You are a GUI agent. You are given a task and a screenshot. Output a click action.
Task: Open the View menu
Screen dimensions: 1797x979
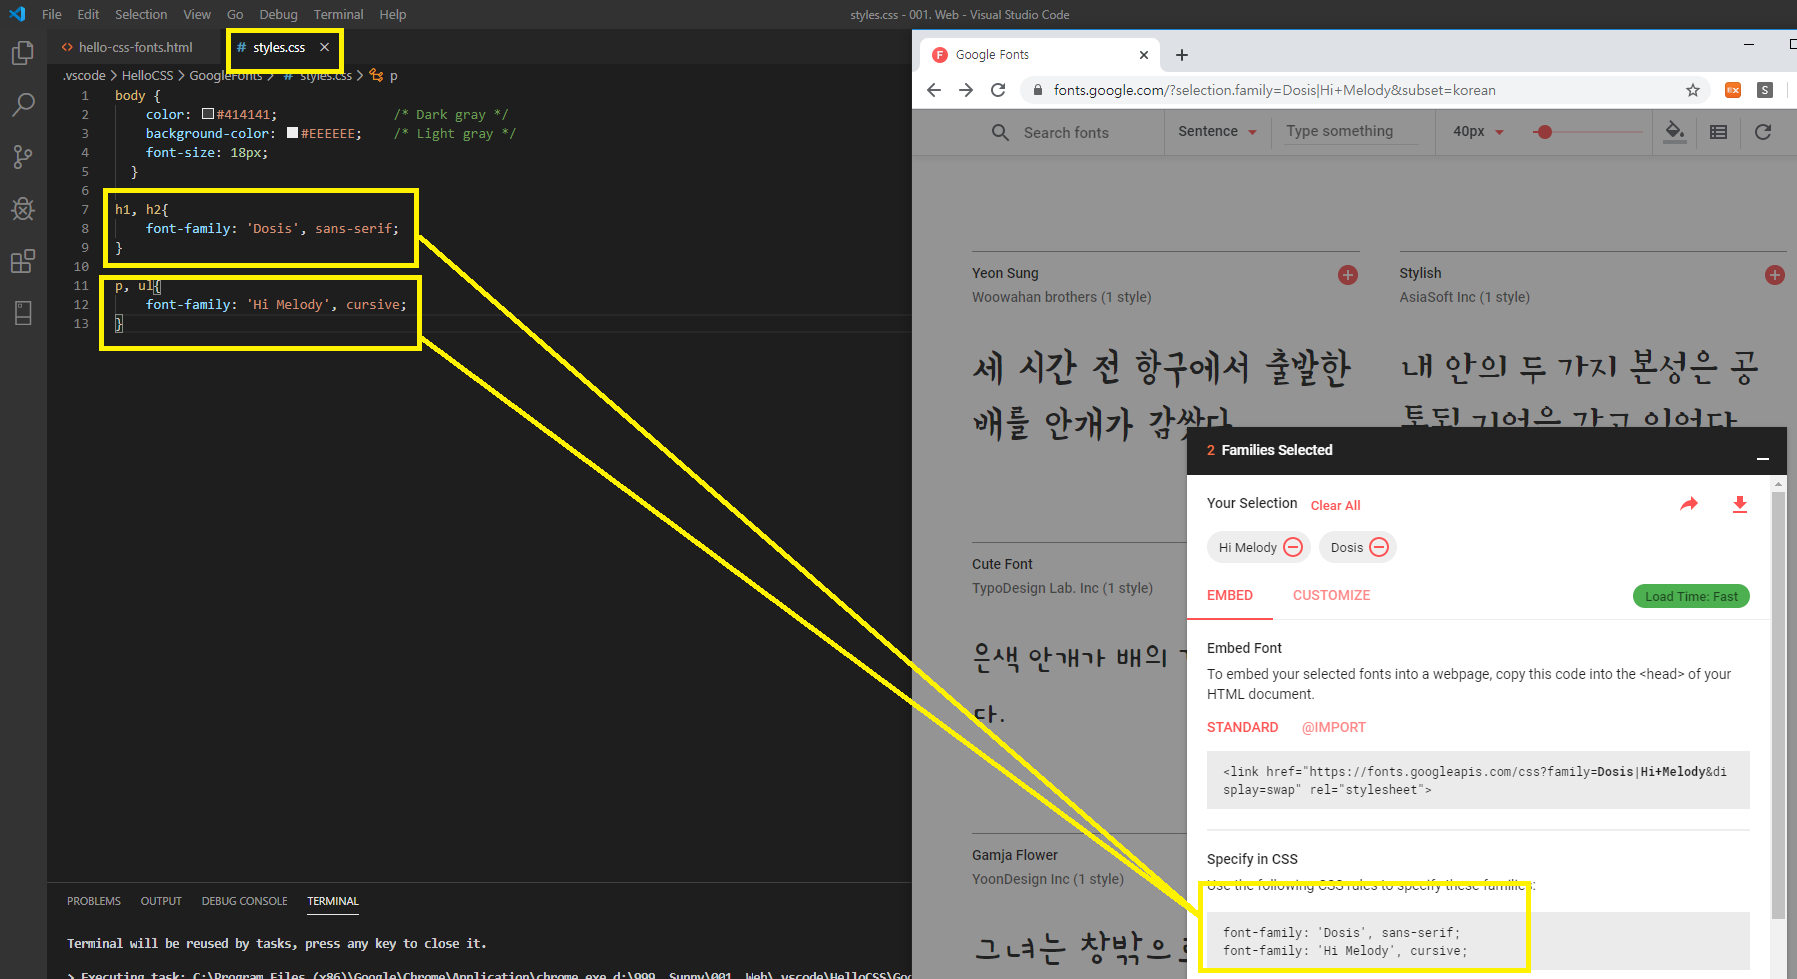tap(197, 14)
